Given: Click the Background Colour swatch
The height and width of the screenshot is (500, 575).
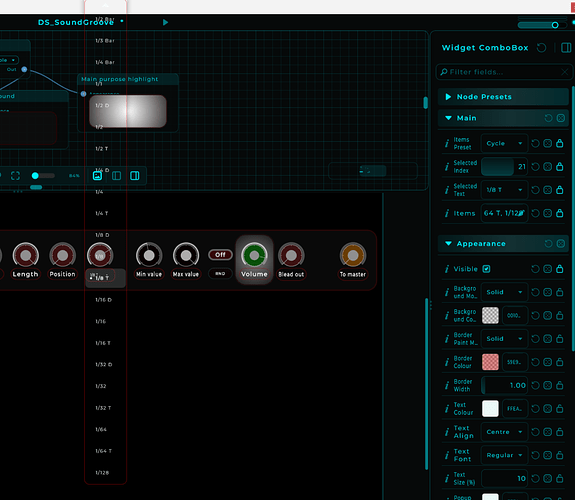Looking at the screenshot, I should (490, 315).
